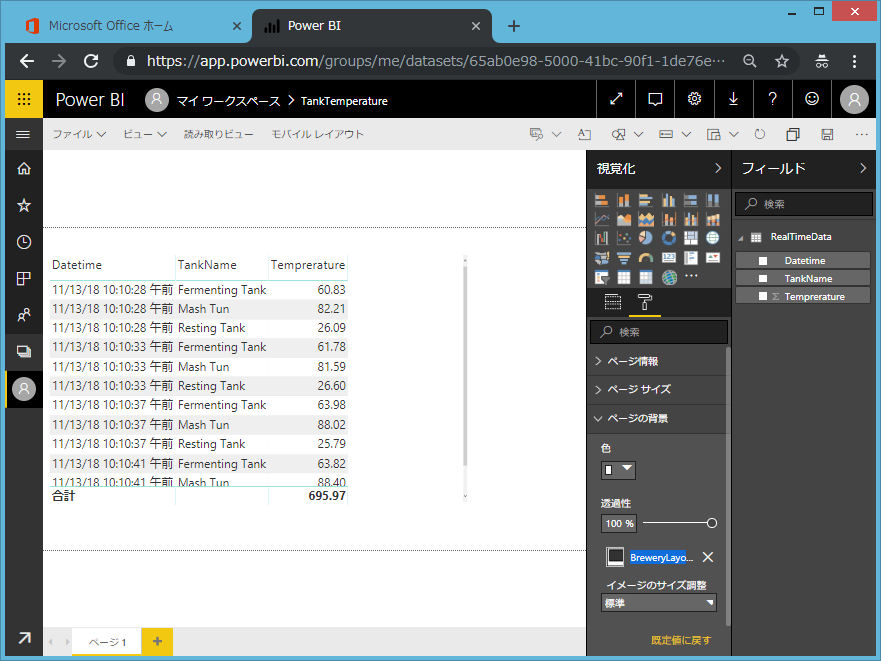Check the Datetime field checkbox
881x661 pixels.
point(763,261)
